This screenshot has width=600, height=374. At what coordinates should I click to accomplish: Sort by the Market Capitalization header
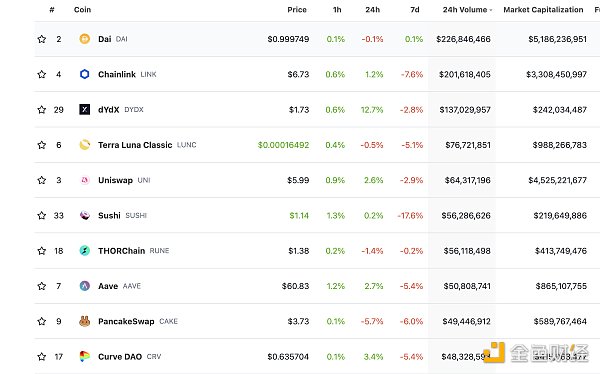coord(543,10)
